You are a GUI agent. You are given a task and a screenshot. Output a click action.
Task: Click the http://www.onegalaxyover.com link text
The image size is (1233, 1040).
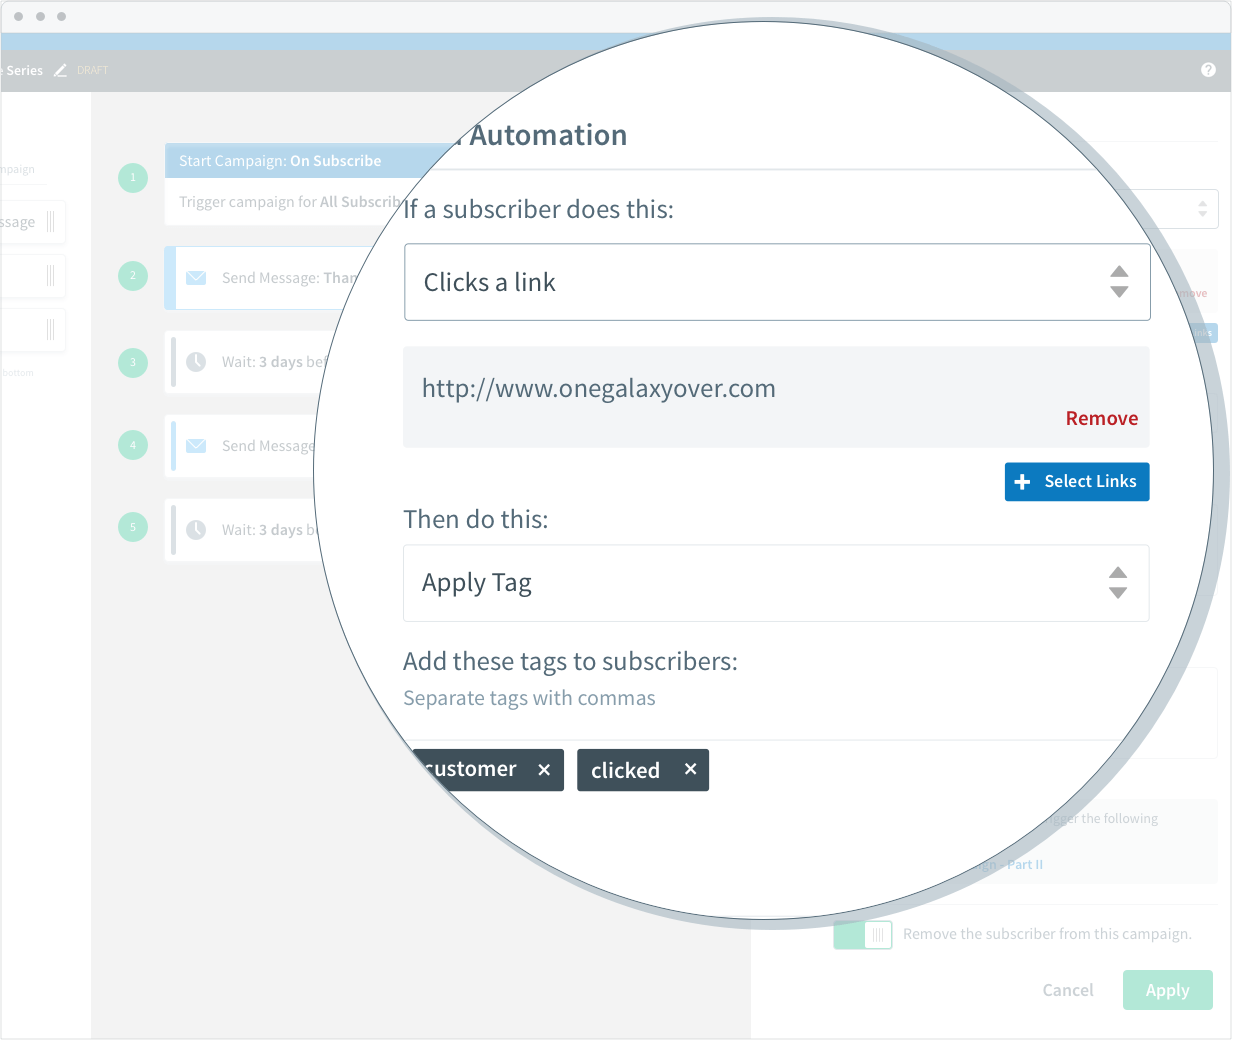(x=599, y=389)
